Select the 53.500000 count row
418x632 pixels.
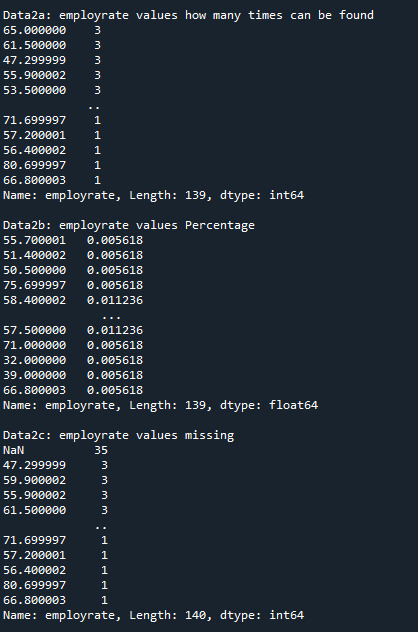click(52, 90)
